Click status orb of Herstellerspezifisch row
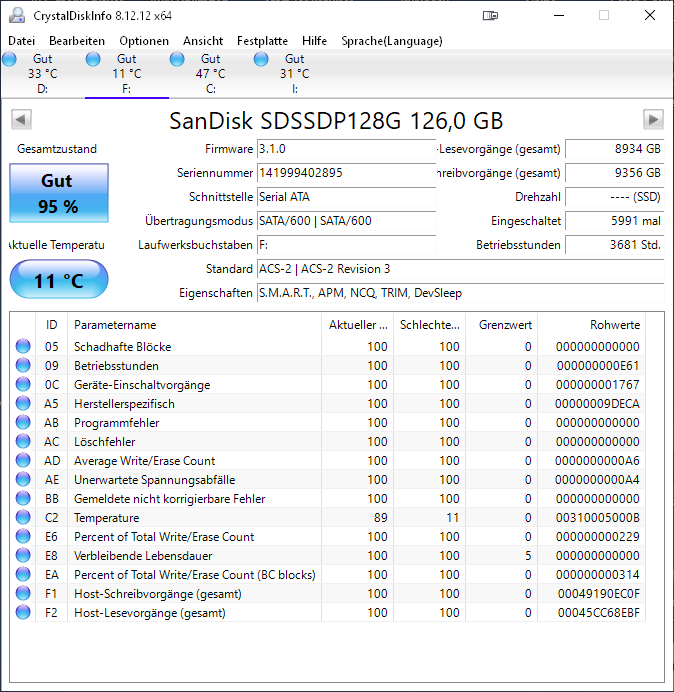Image resolution: width=674 pixels, height=692 pixels. pos(23,403)
